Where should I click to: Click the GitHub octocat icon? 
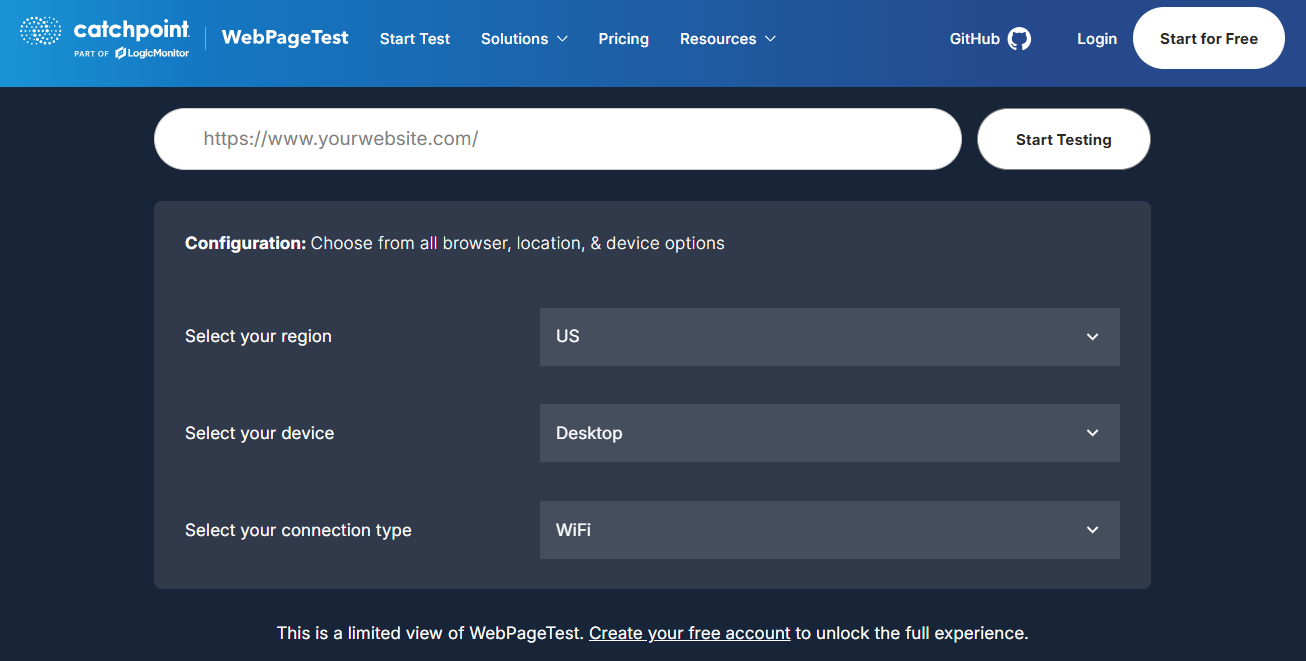pos(1019,39)
